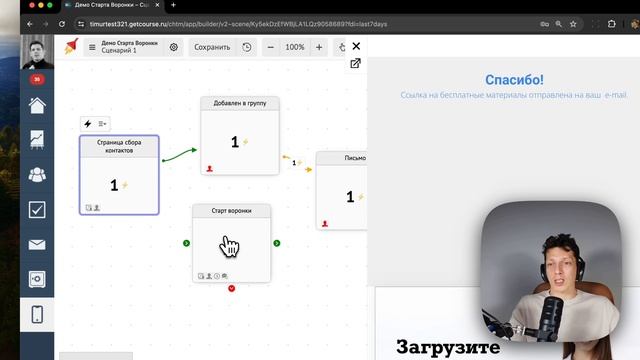Reload the browser page
640x360 pixels.
tap(62, 24)
